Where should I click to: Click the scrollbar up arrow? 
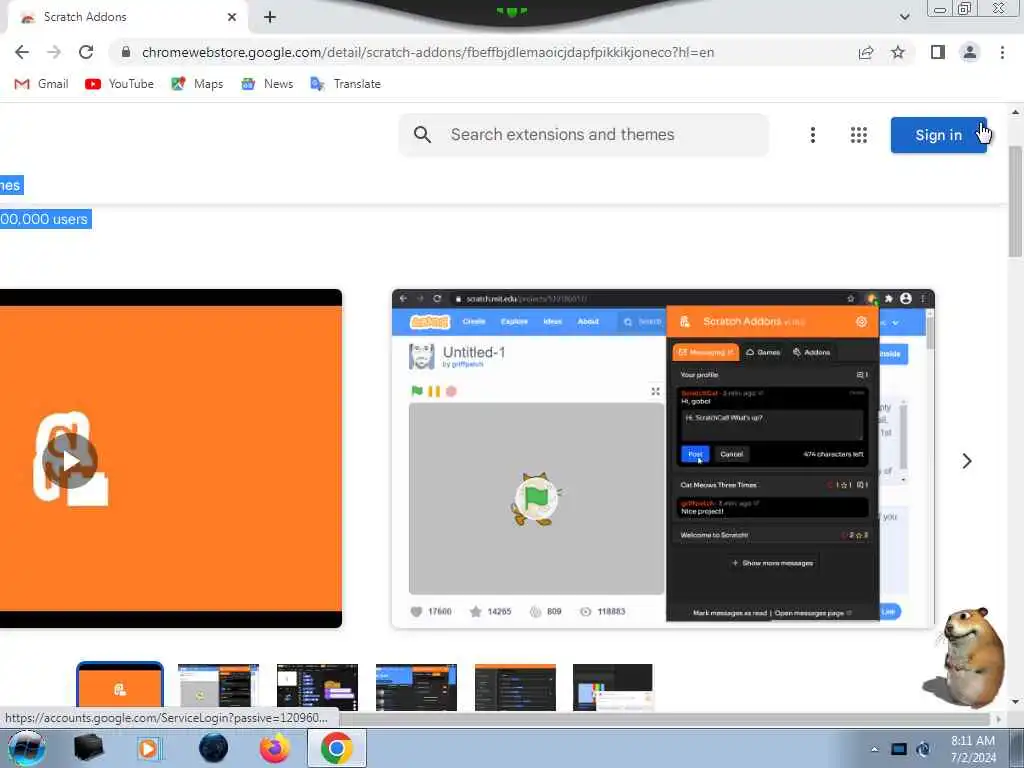(1015, 112)
